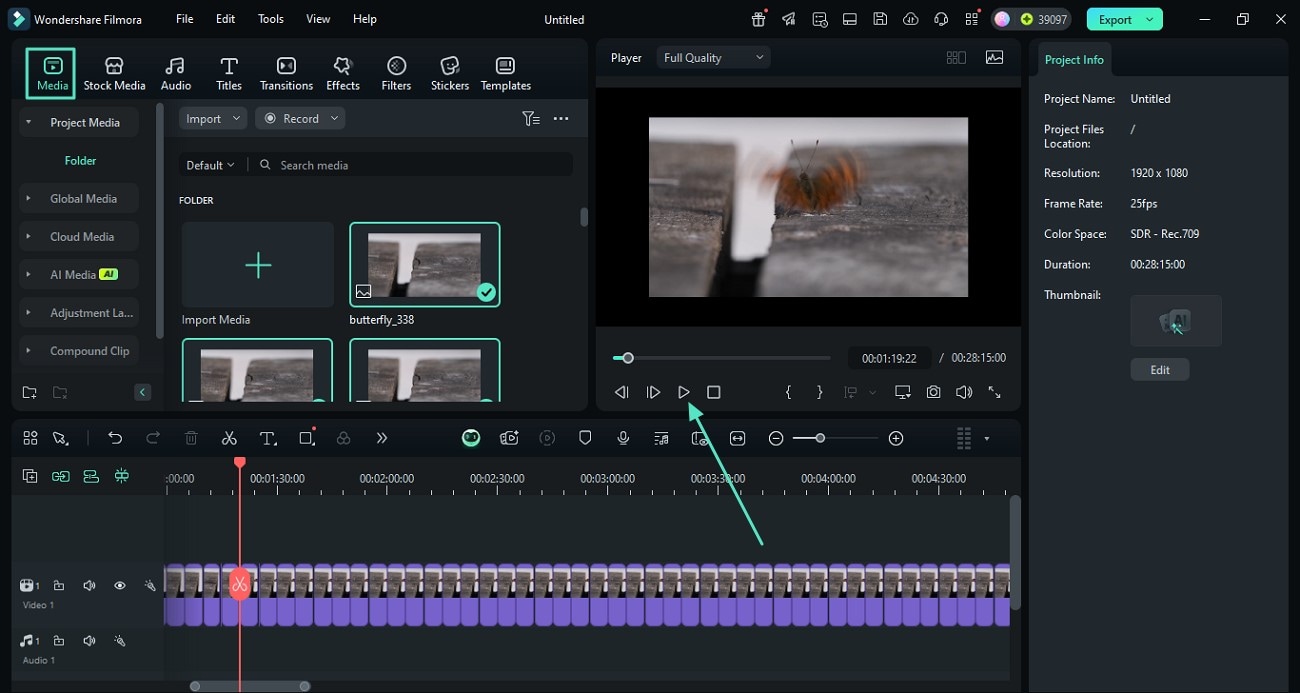Click the frame-step play icon
Screen dimensions: 1300x693
click(x=653, y=392)
